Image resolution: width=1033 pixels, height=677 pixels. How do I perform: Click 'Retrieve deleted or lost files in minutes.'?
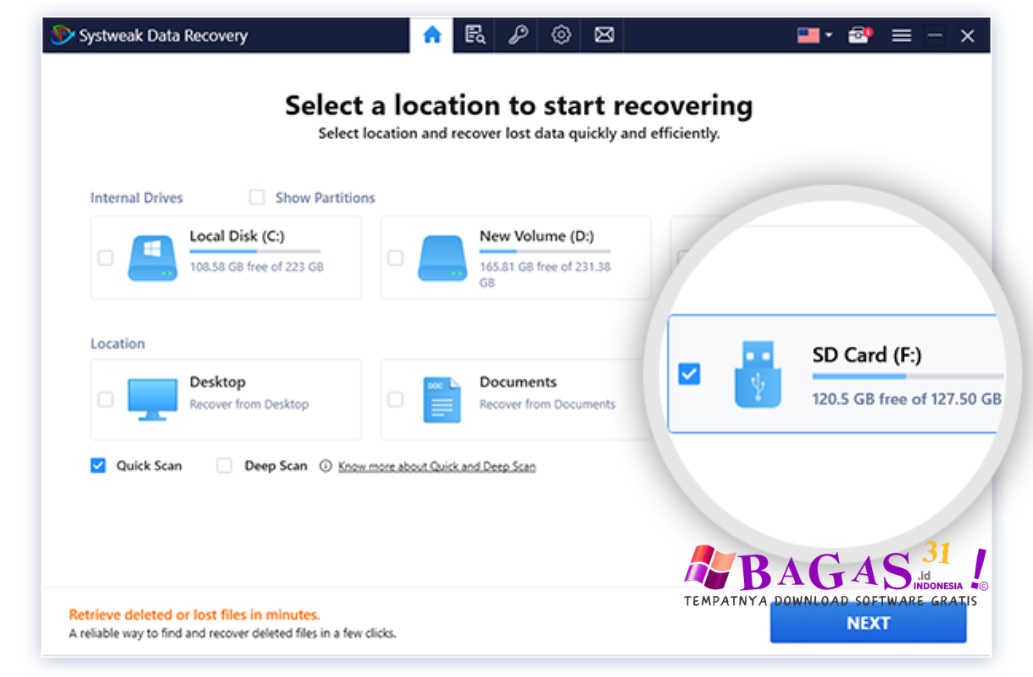[x=194, y=614]
